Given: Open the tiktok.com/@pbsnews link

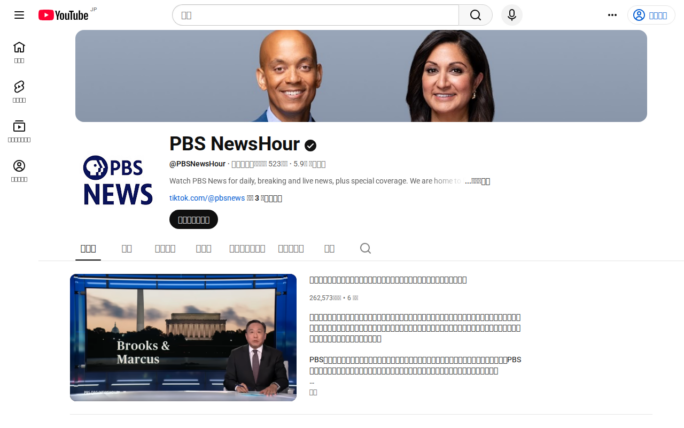Looking at the screenshot, I should 207,198.
